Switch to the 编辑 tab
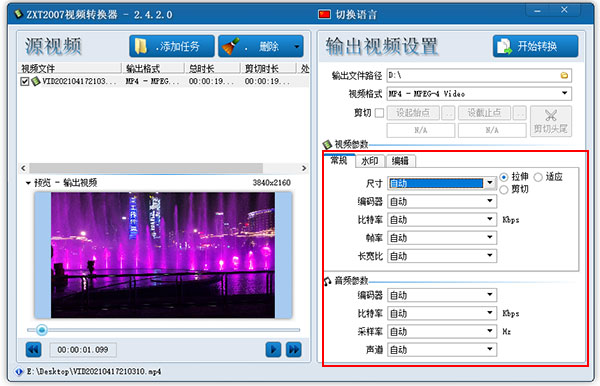This screenshot has height=386, width=600. pyautogui.click(x=400, y=161)
